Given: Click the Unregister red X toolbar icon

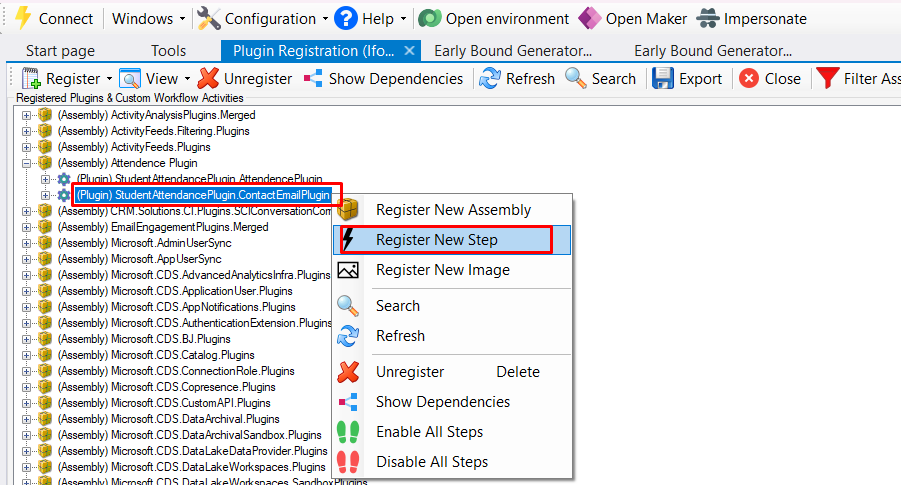Looking at the screenshot, I should coord(208,78).
